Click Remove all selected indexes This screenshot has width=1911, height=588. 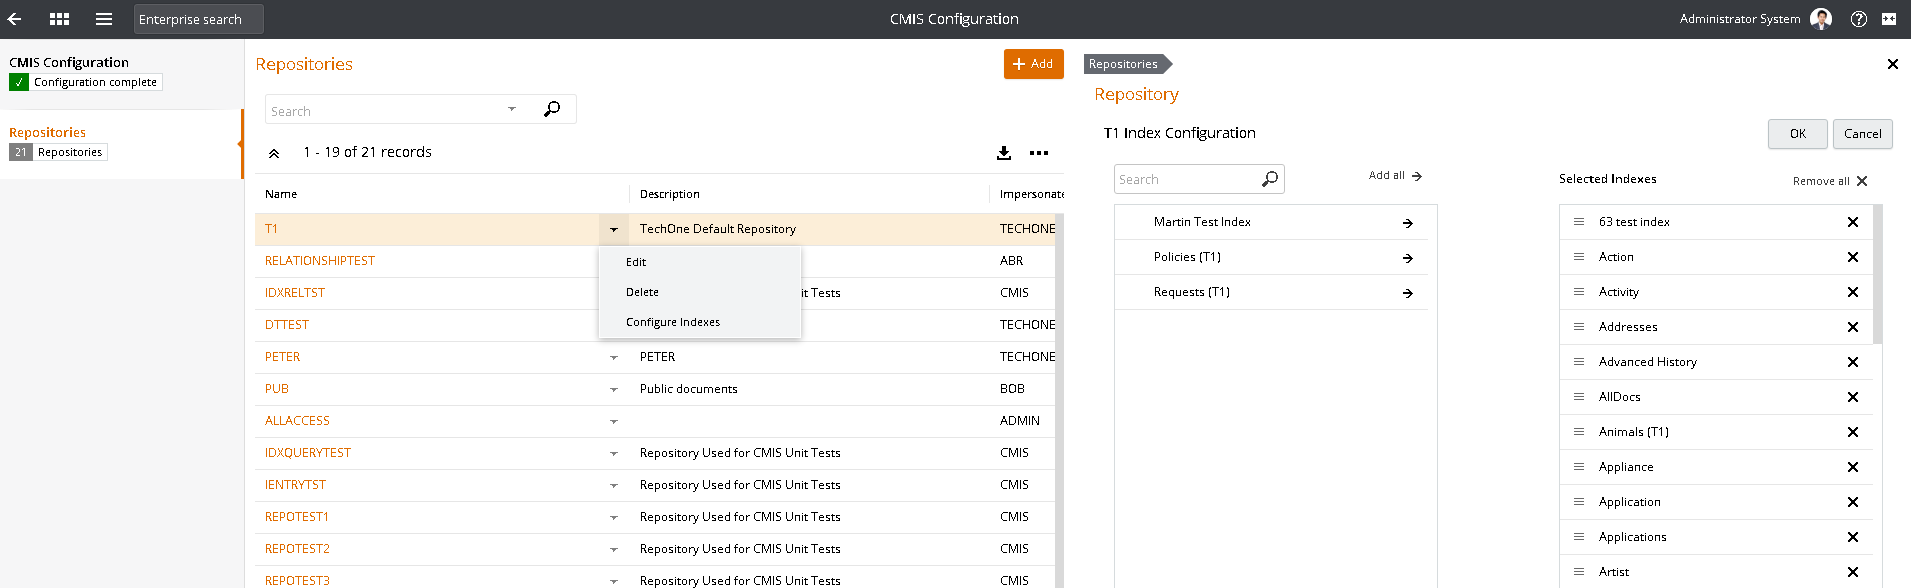tap(1830, 181)
